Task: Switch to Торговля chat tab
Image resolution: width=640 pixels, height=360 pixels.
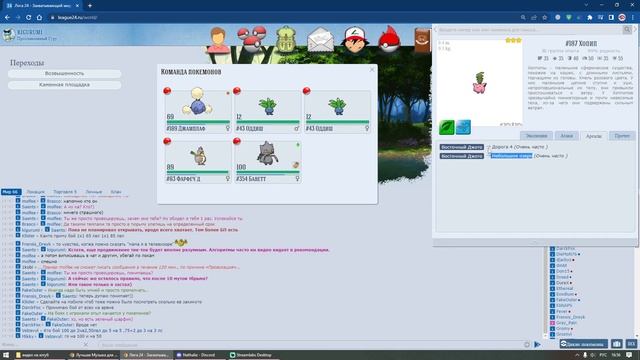Action: coord(64,192)
